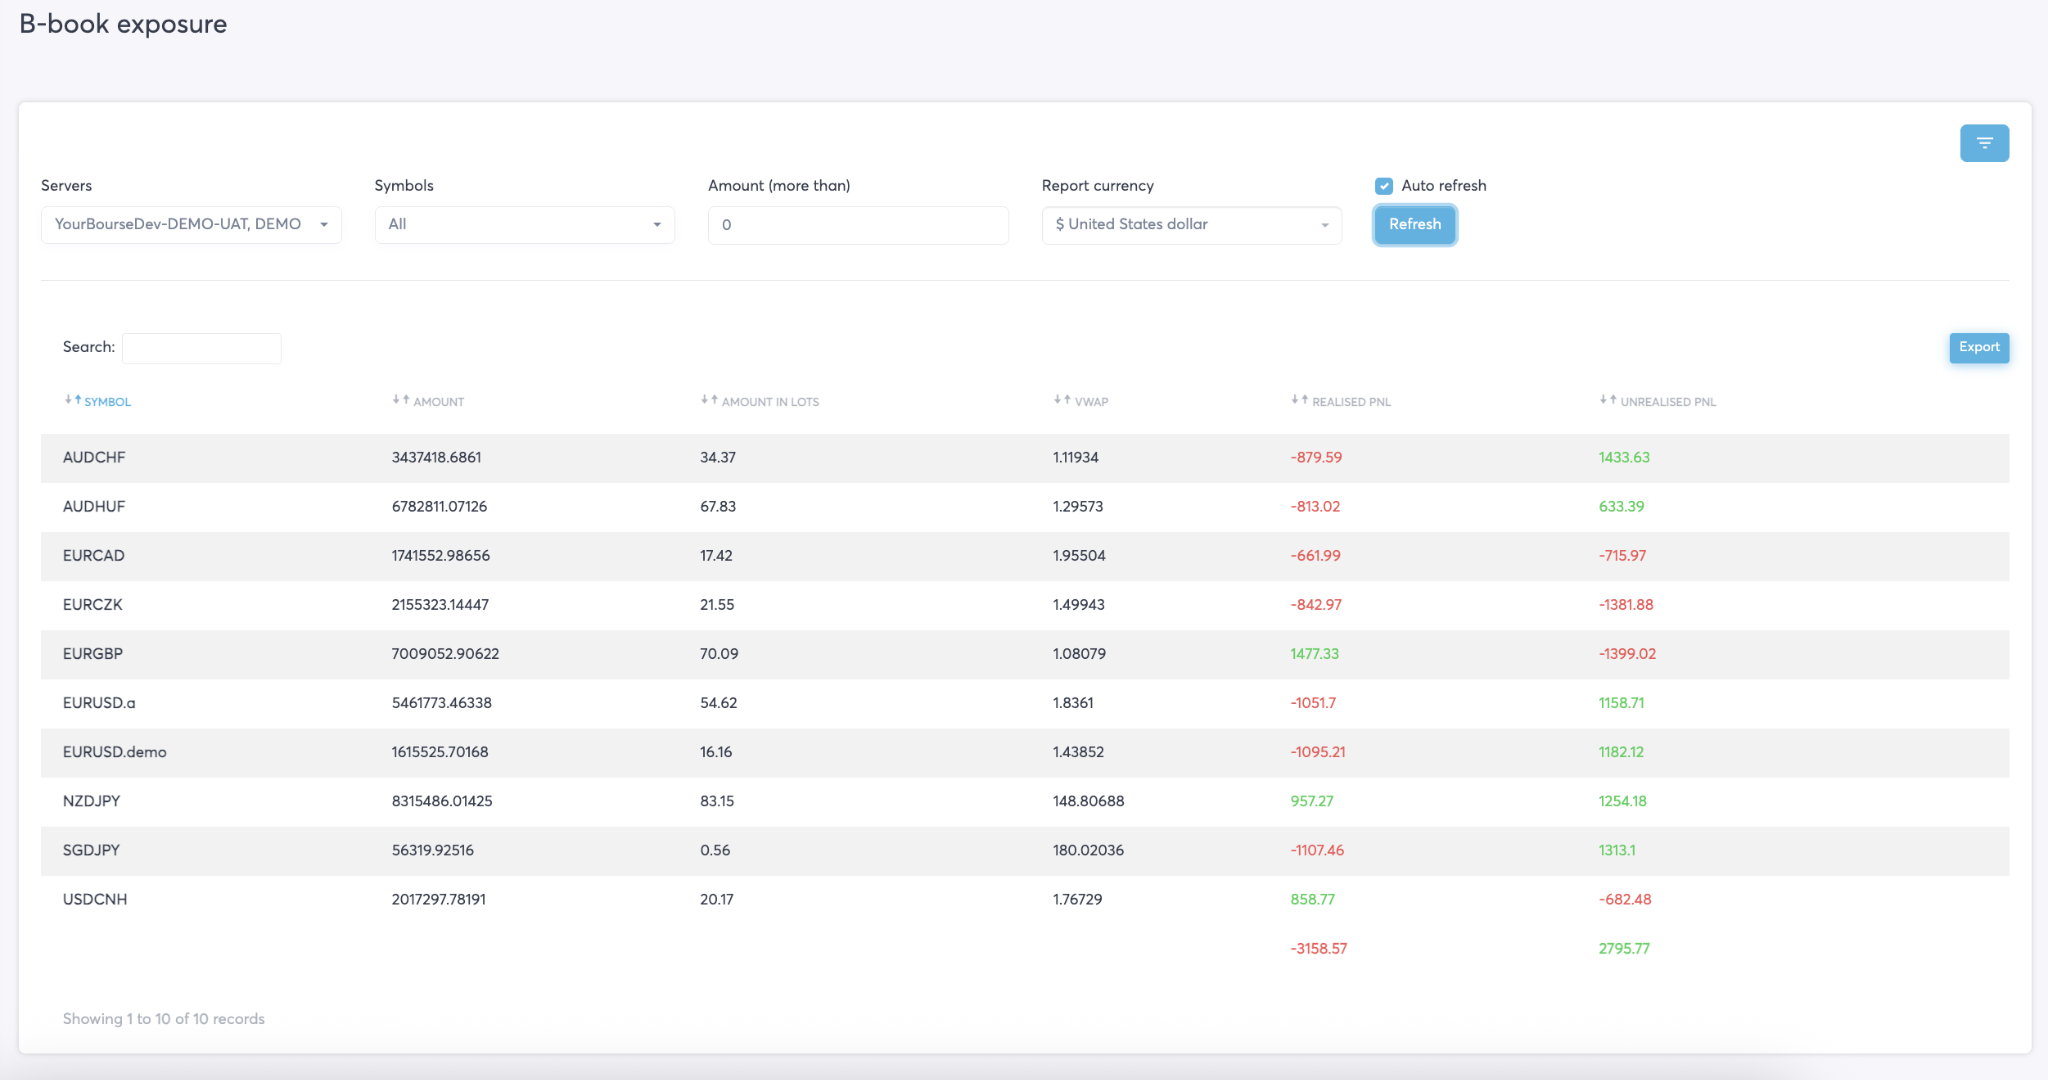2048x1080 pixels.
Task: Select the EURGBP row in table
Action: [x=93, y=653]
